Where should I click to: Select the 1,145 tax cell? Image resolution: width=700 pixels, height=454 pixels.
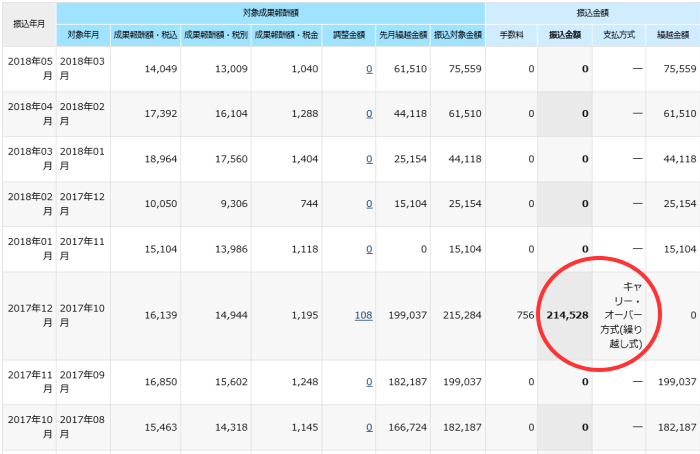[x=287, y=427]
